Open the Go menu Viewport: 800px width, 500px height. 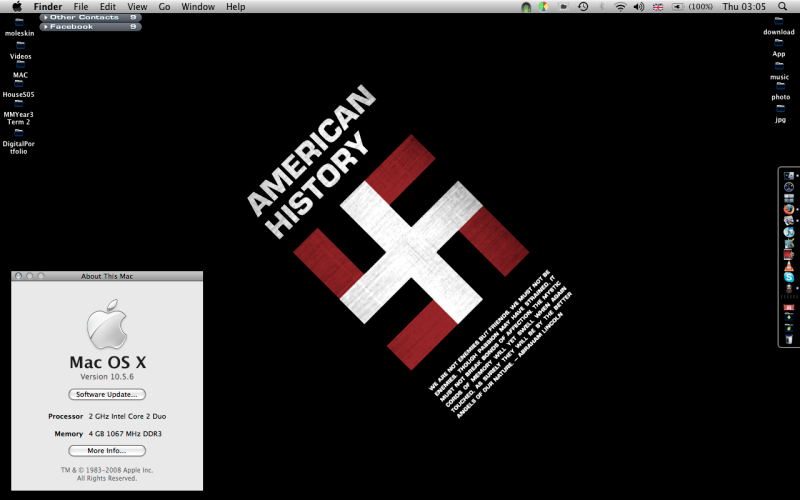click(x=164, y=7)
